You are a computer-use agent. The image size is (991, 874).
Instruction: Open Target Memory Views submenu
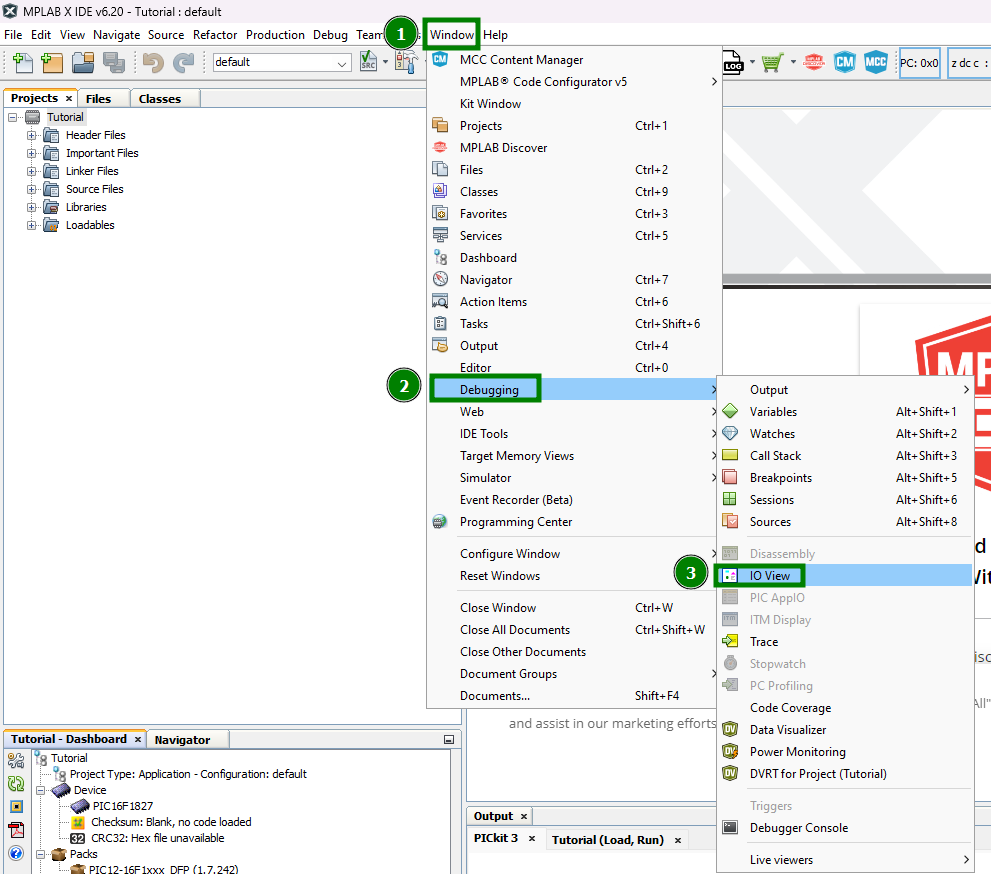574,456
